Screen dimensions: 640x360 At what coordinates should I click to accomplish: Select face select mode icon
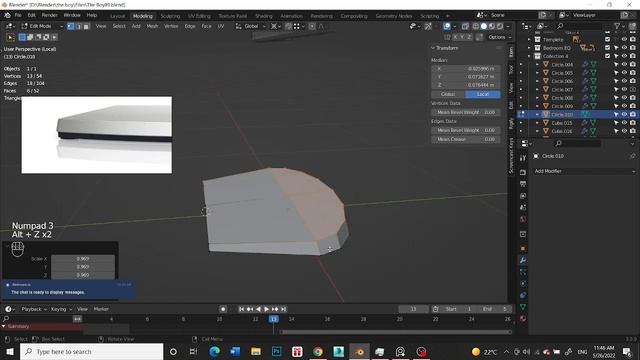[x=86, y=26]
